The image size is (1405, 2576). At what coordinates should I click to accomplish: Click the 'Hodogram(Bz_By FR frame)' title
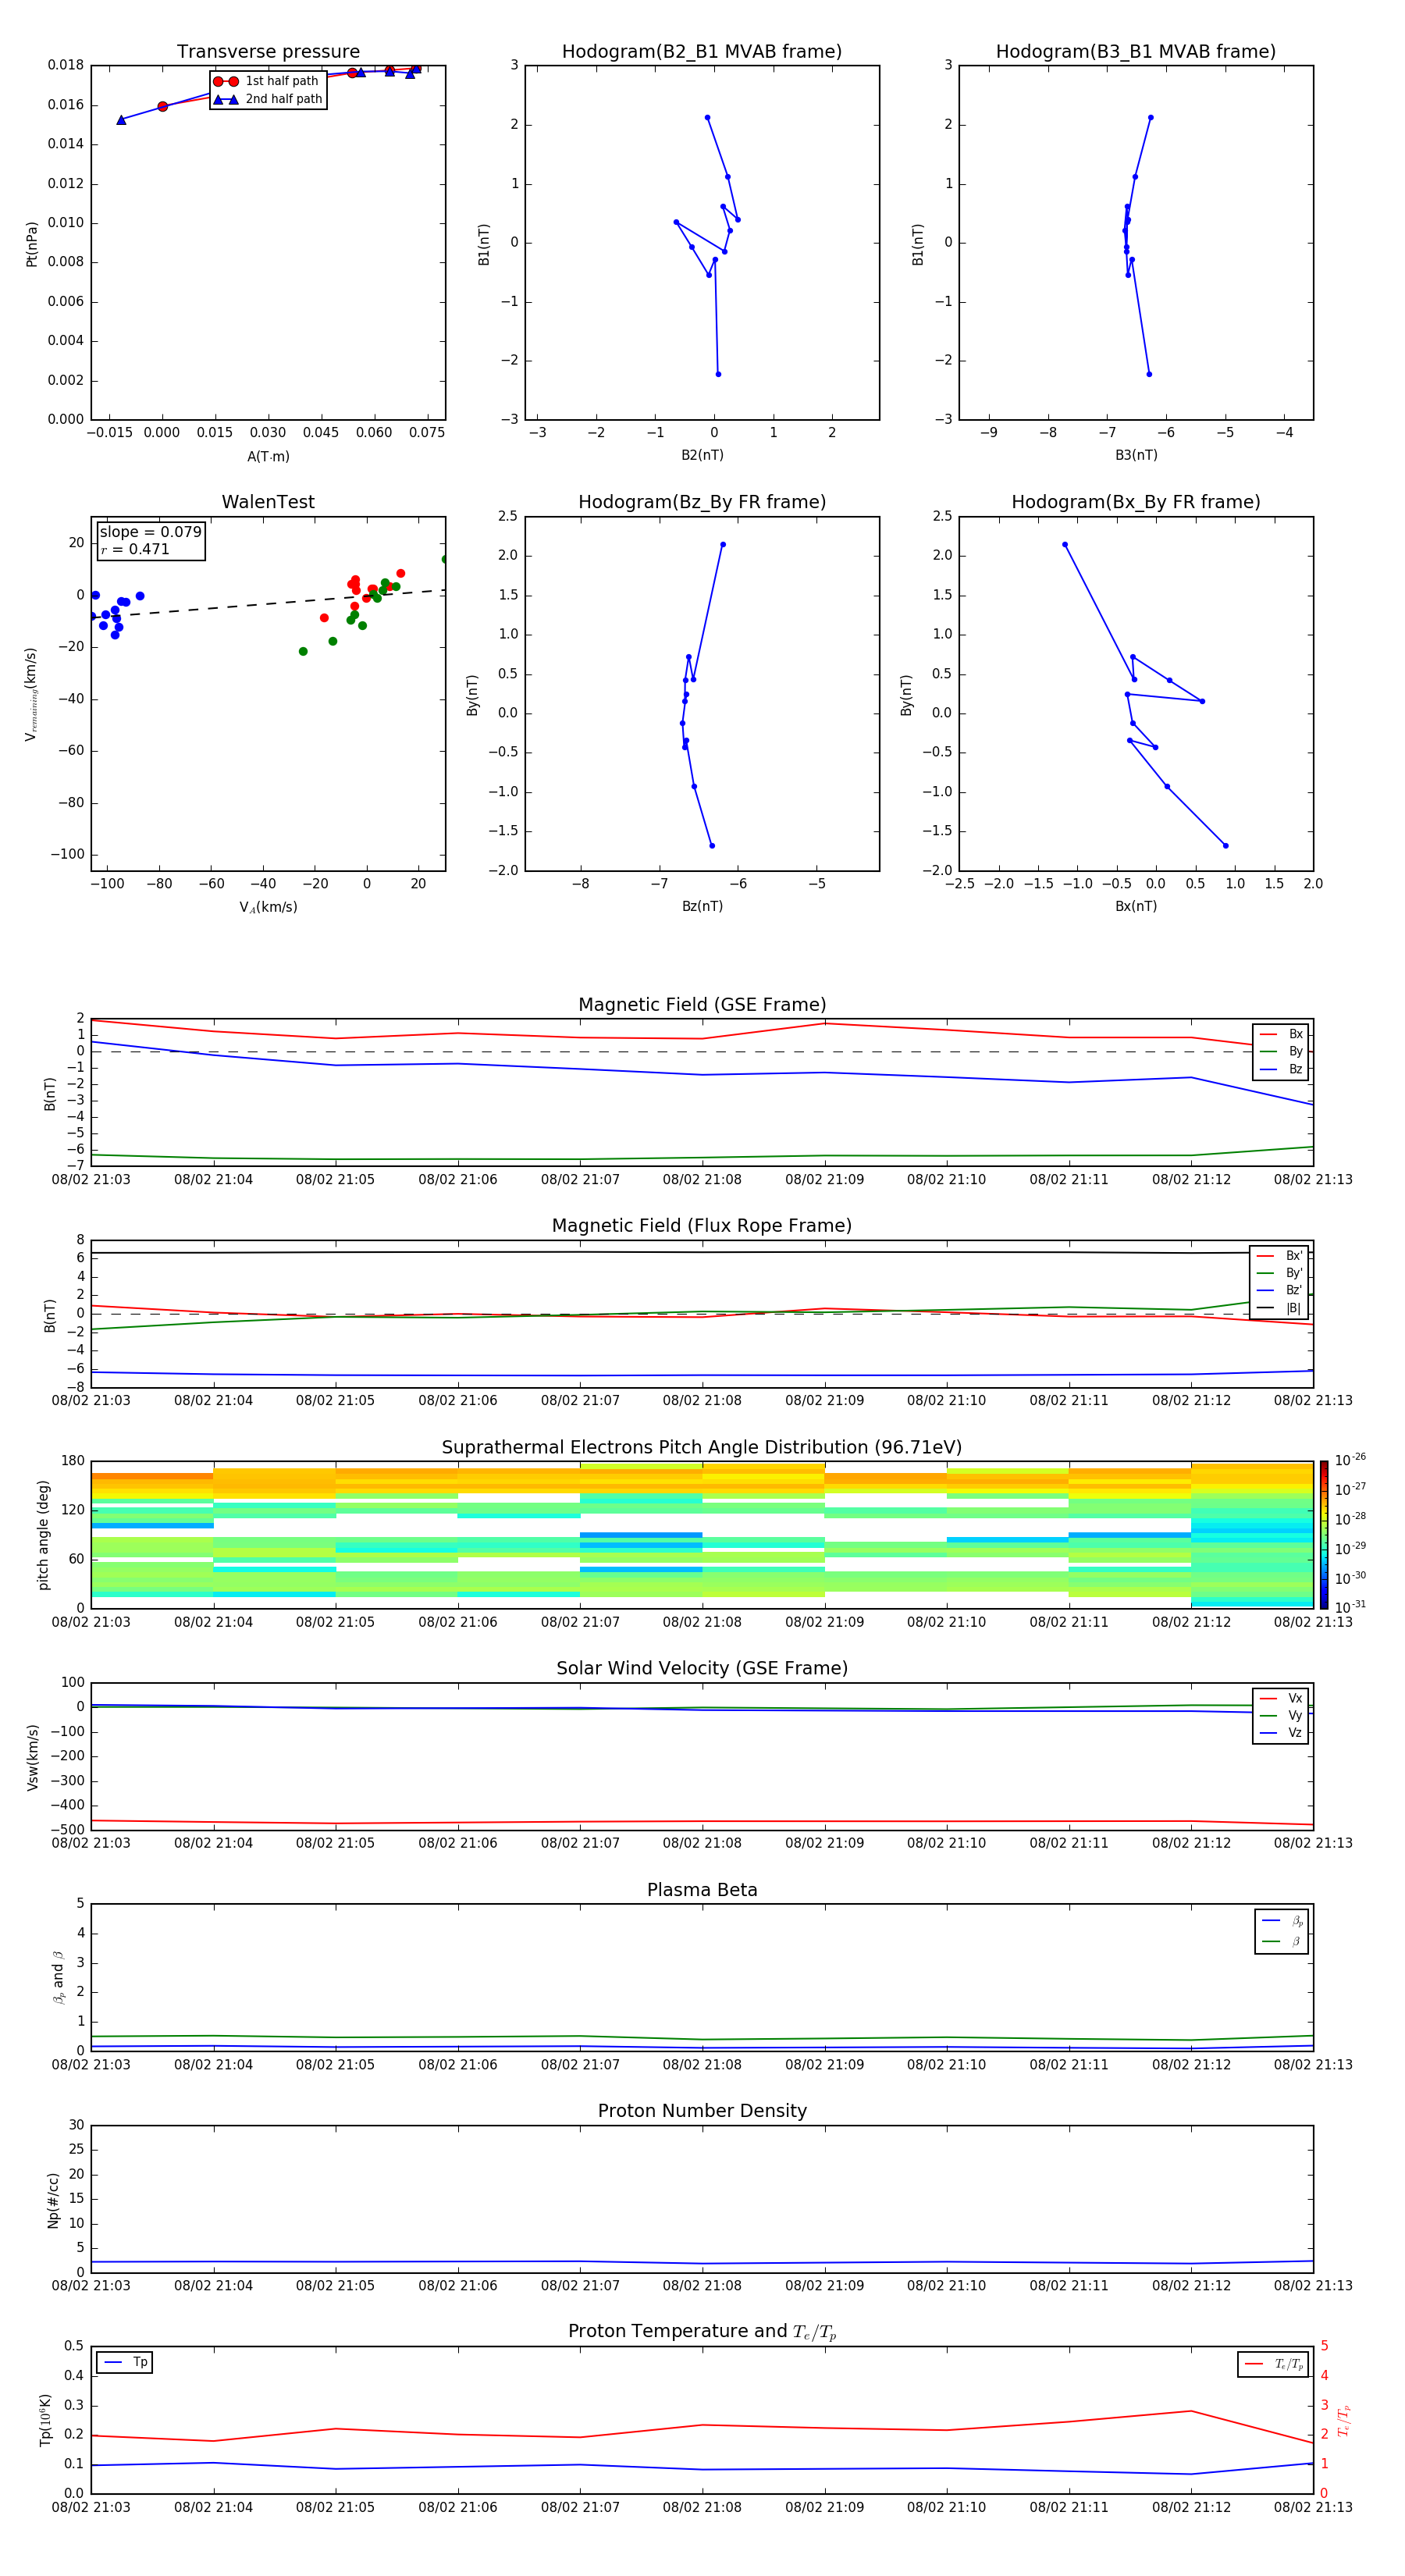coord(702,502)
